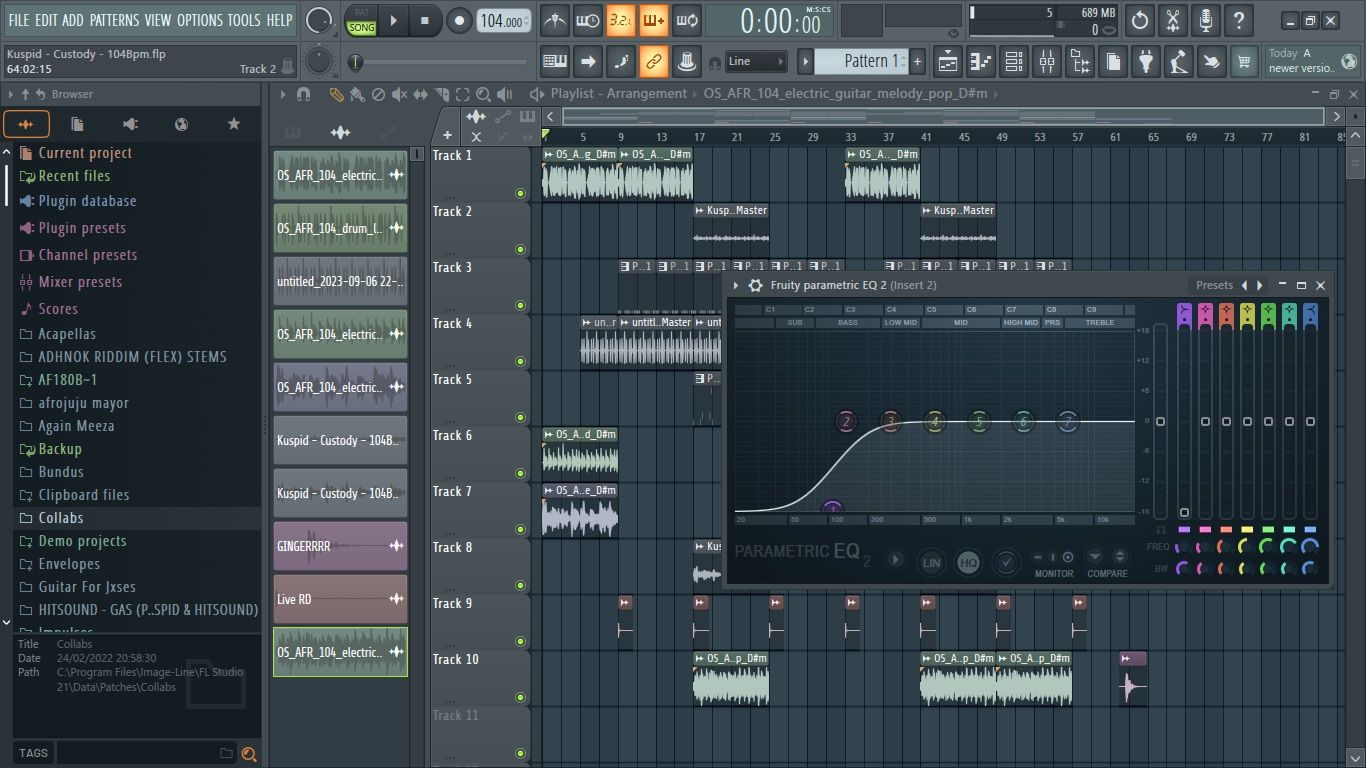Open the Channel rack icon

(1013, 61)
